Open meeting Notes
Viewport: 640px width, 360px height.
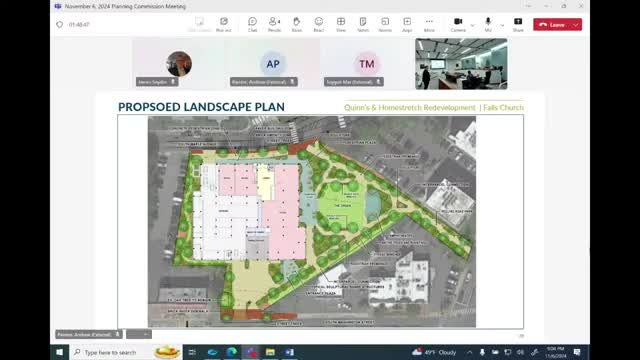363,24
